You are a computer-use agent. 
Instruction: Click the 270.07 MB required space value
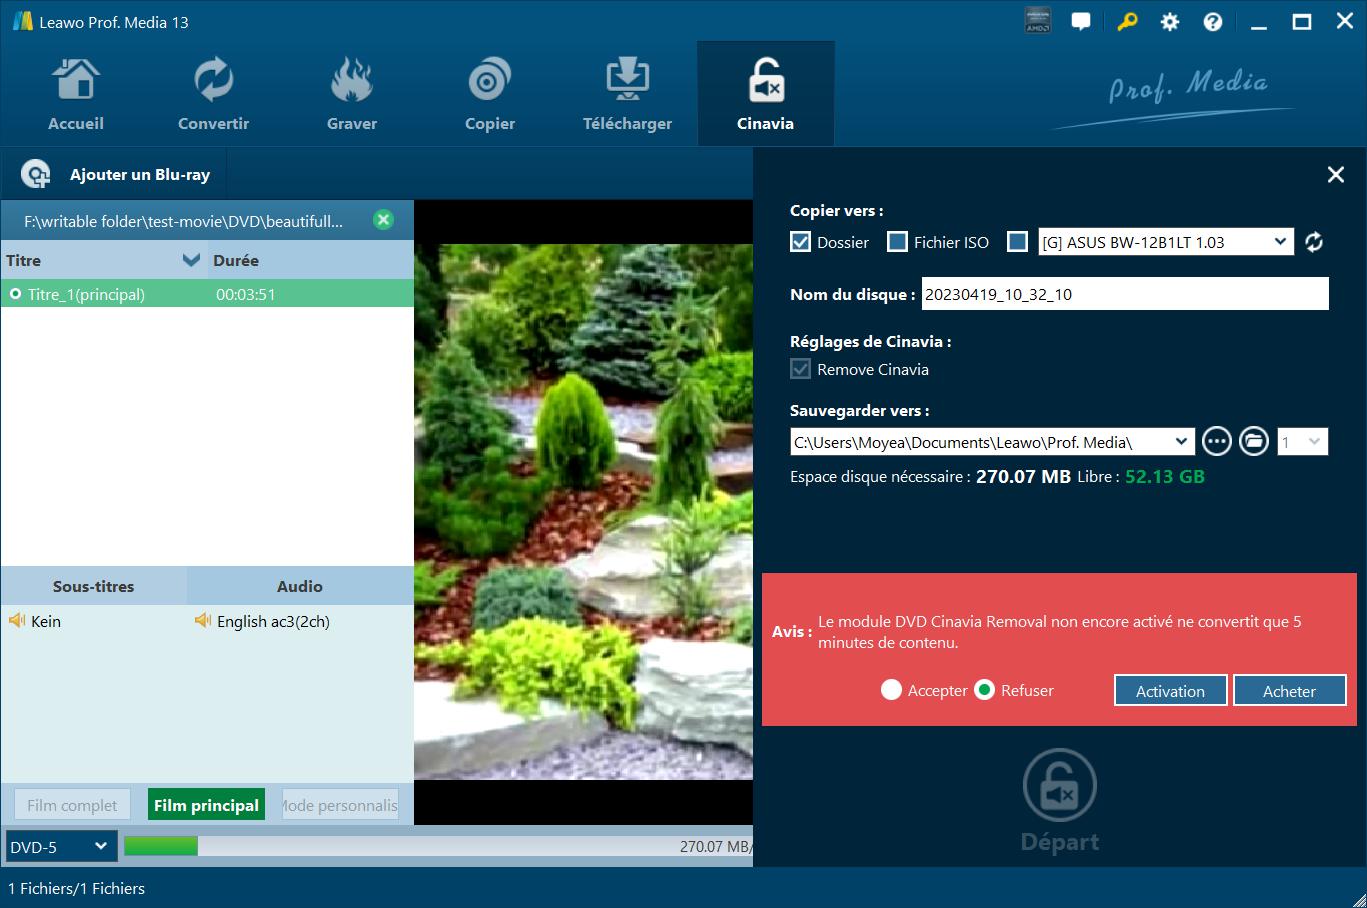tap(1023, 476)
